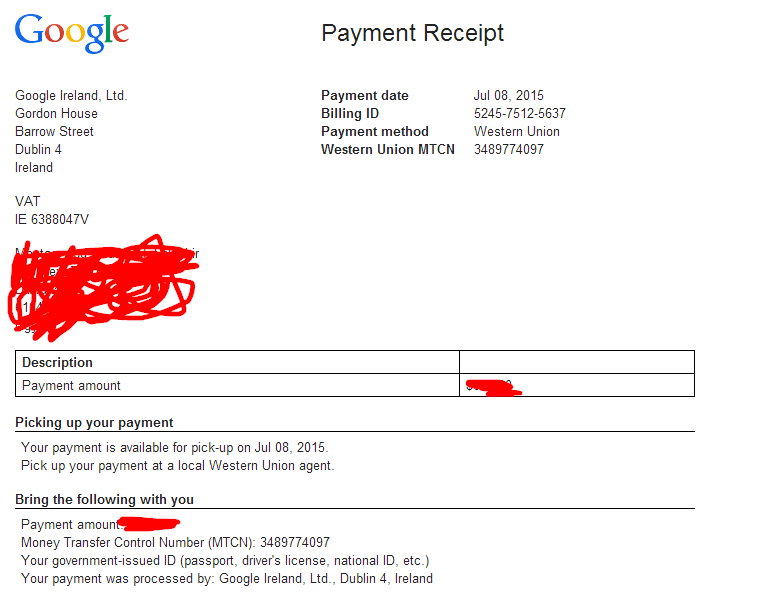Click the Payment Receipt heading
The height and width of the screenshot is (602, 775).
point(412,34)
